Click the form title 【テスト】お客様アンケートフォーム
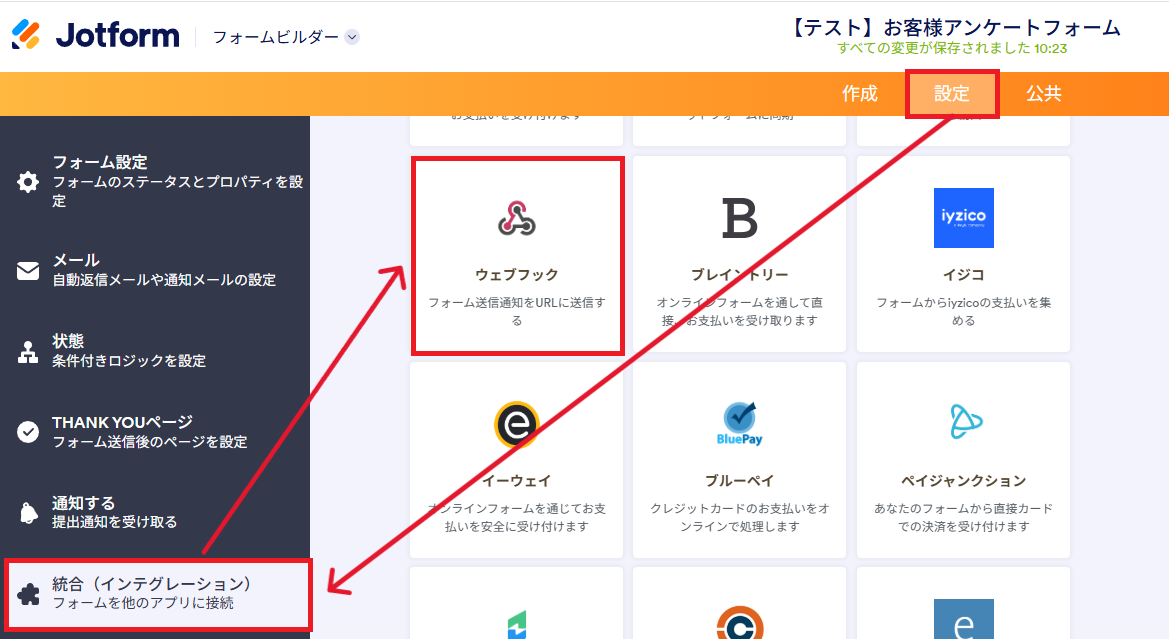Screen dimensions: 1169x639 (952, 28)
